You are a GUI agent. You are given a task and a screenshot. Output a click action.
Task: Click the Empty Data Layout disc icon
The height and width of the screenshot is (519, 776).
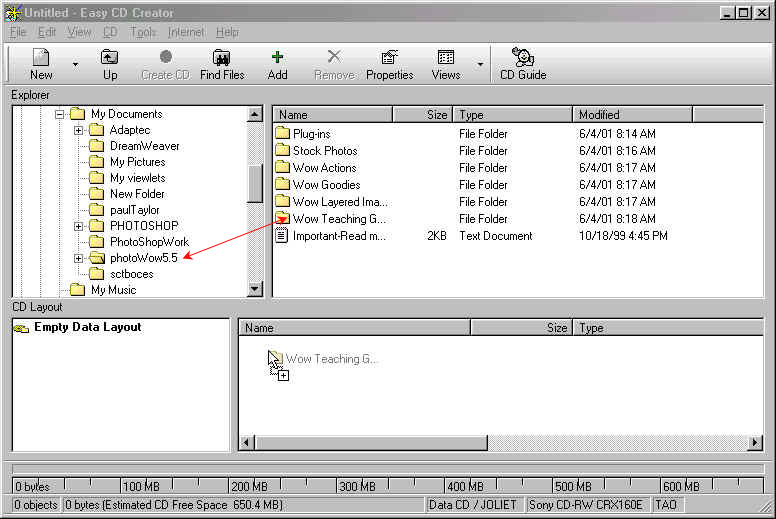tap(21, 328)
